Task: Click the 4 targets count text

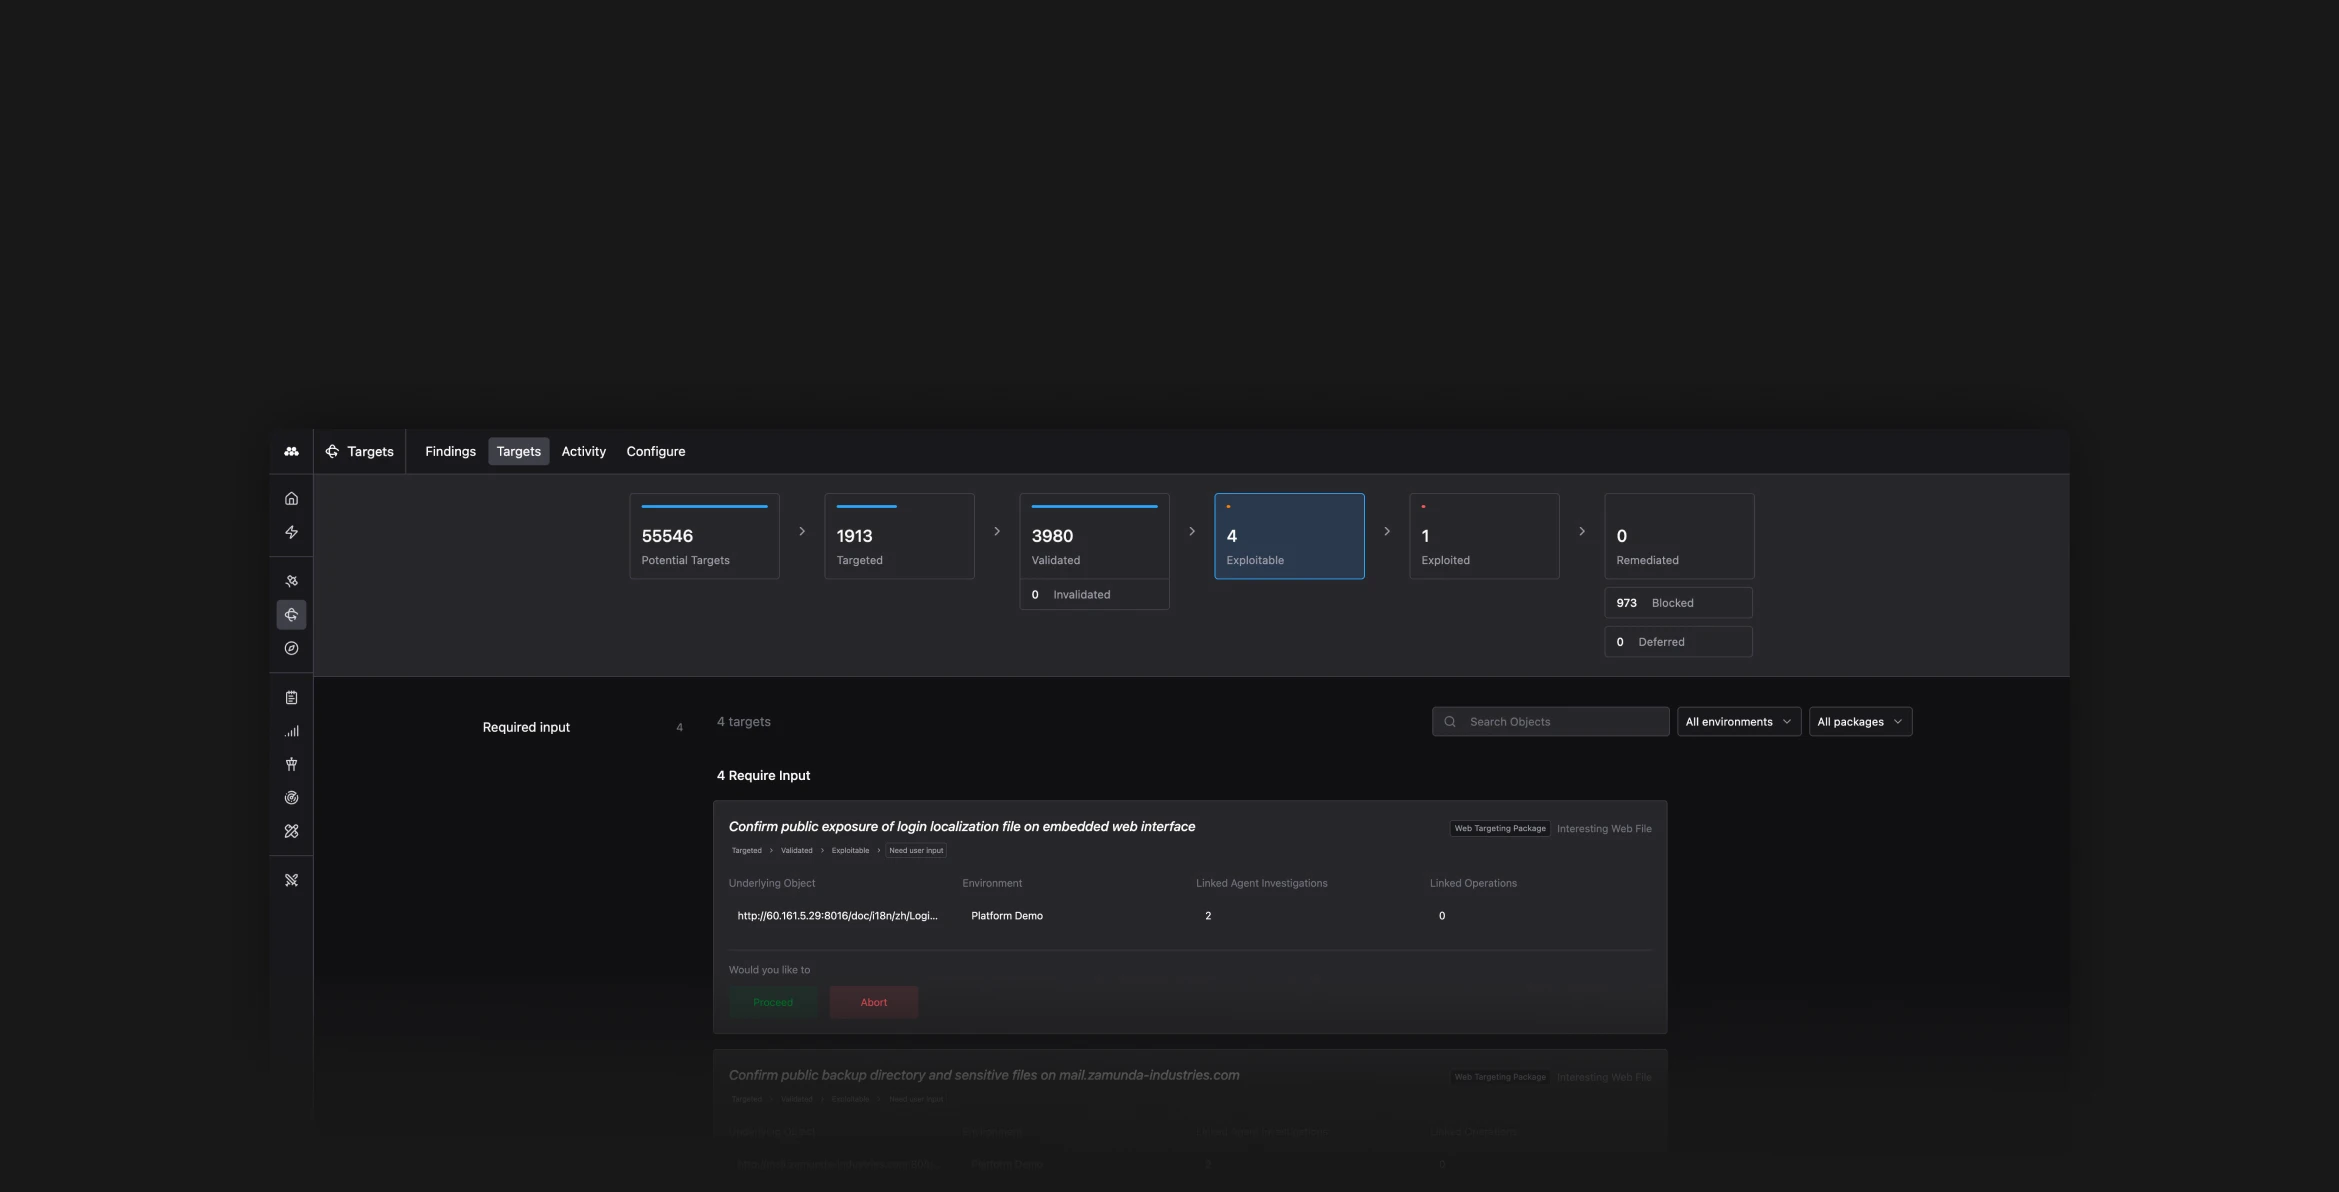Action: coord(744,722)
